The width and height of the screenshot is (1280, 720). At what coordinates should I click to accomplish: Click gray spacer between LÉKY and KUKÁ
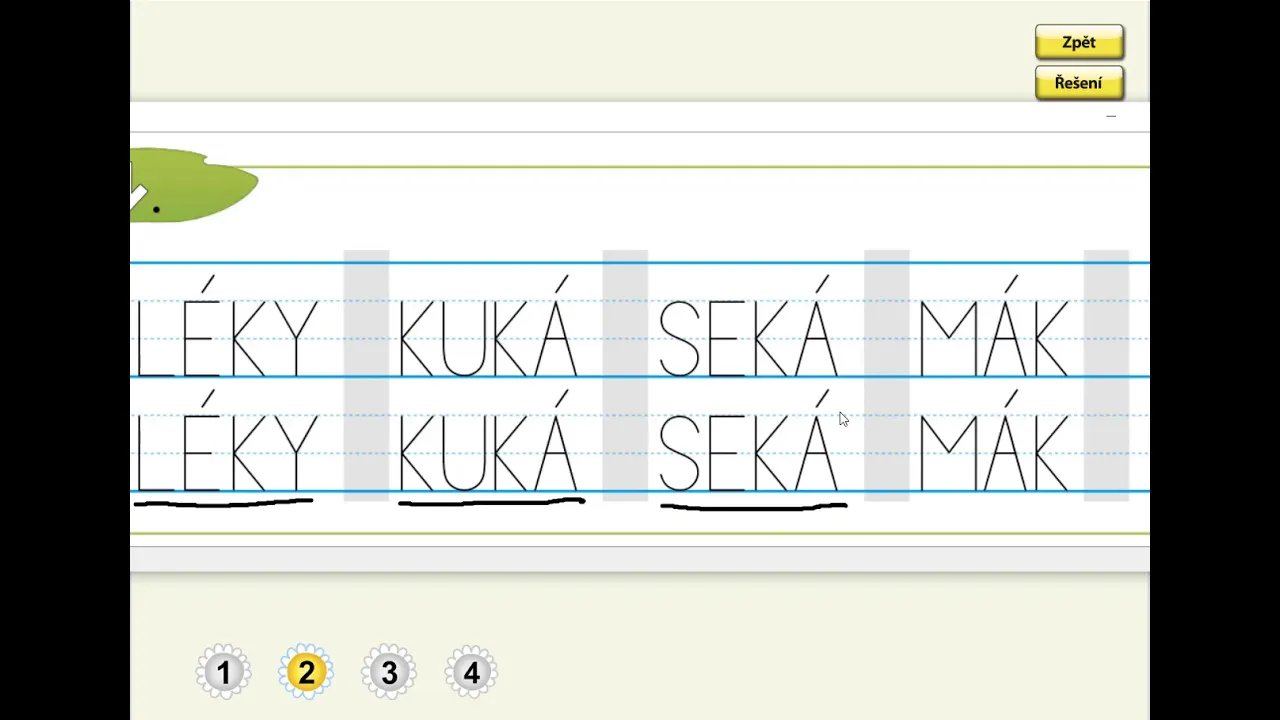(x=366, y=375)
